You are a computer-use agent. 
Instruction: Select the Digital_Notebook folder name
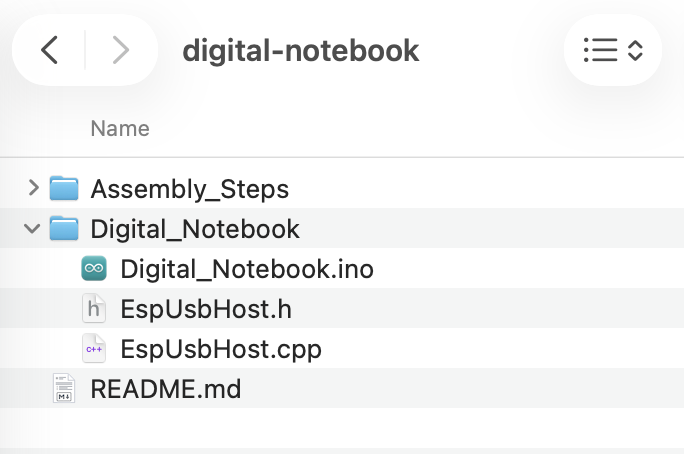tap(195, 229)
